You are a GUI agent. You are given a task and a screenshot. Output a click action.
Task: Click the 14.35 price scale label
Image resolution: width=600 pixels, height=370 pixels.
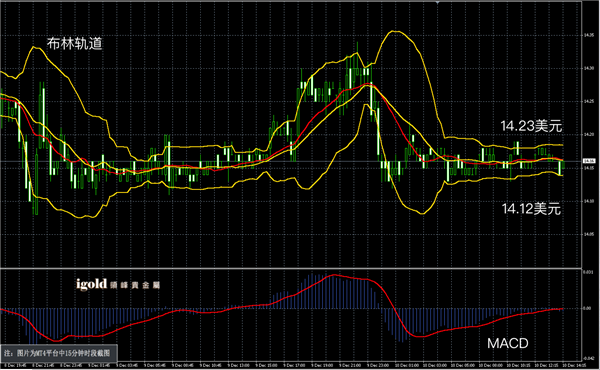coord(588,35)
